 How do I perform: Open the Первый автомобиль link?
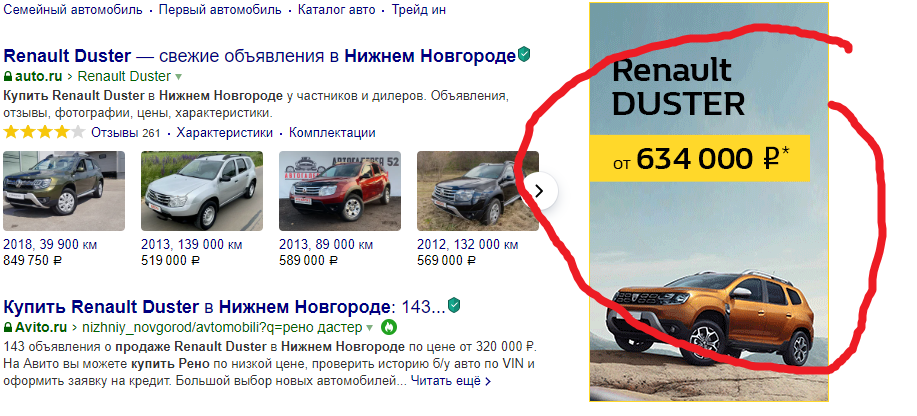click(x=220, y=9)
